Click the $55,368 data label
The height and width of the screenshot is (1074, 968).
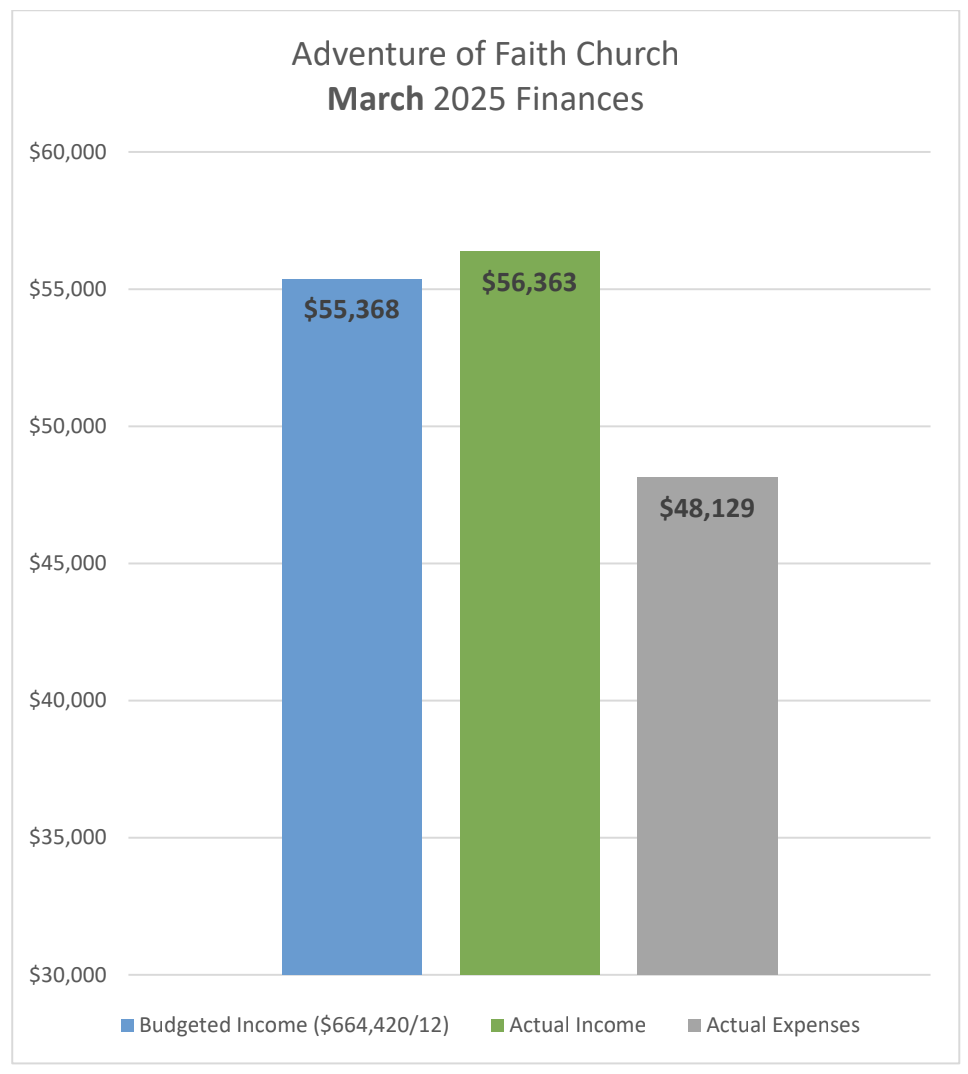click(352, 310)
